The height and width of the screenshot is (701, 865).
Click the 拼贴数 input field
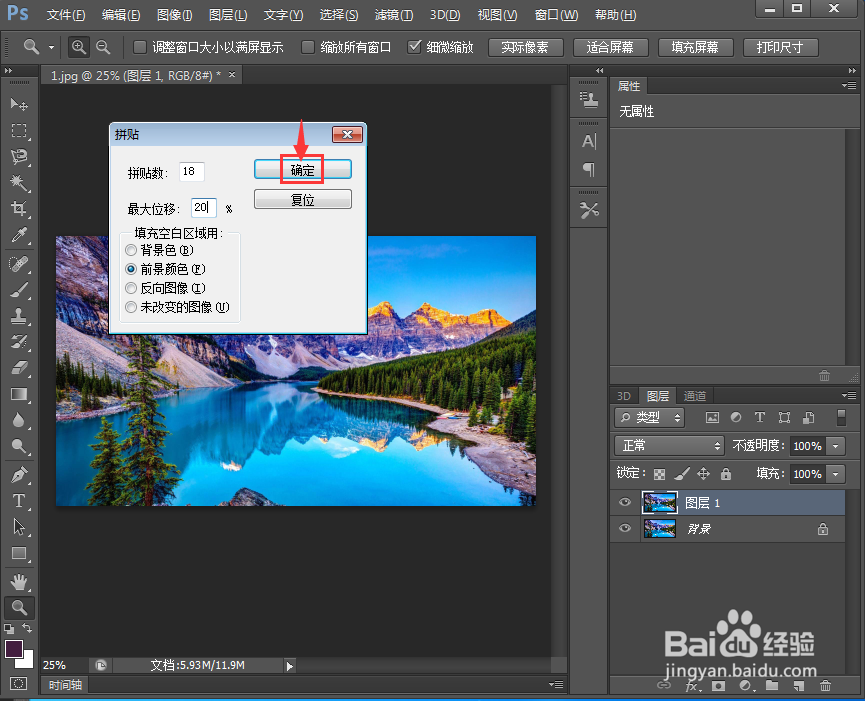pos(190,171)
